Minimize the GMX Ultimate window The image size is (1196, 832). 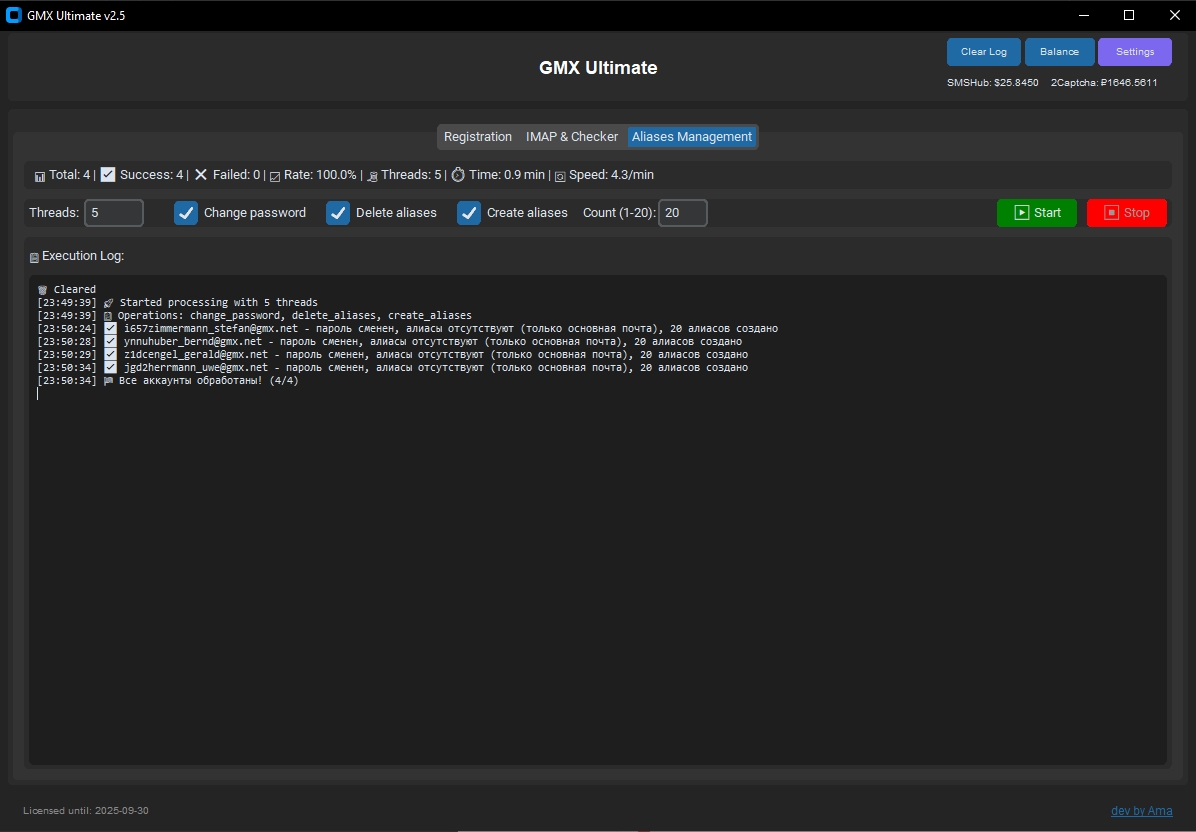pos(1084,15)
